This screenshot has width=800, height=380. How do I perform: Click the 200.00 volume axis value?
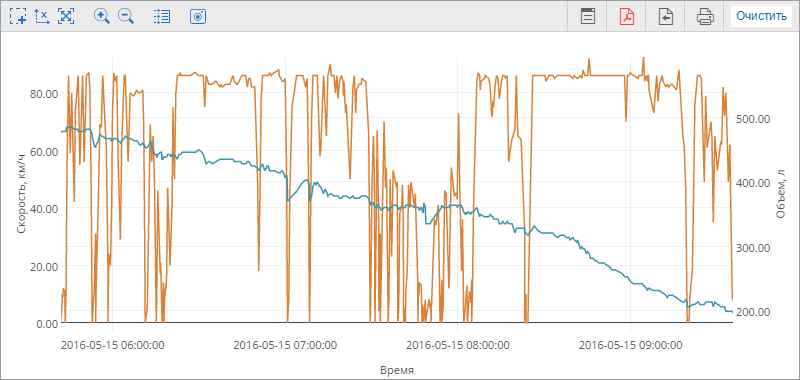coord(753,312)
